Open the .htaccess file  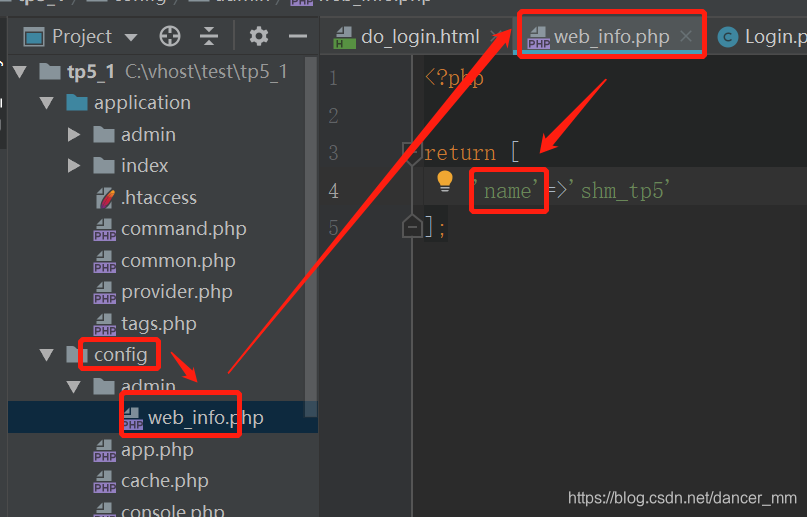(x=159, y=198)
